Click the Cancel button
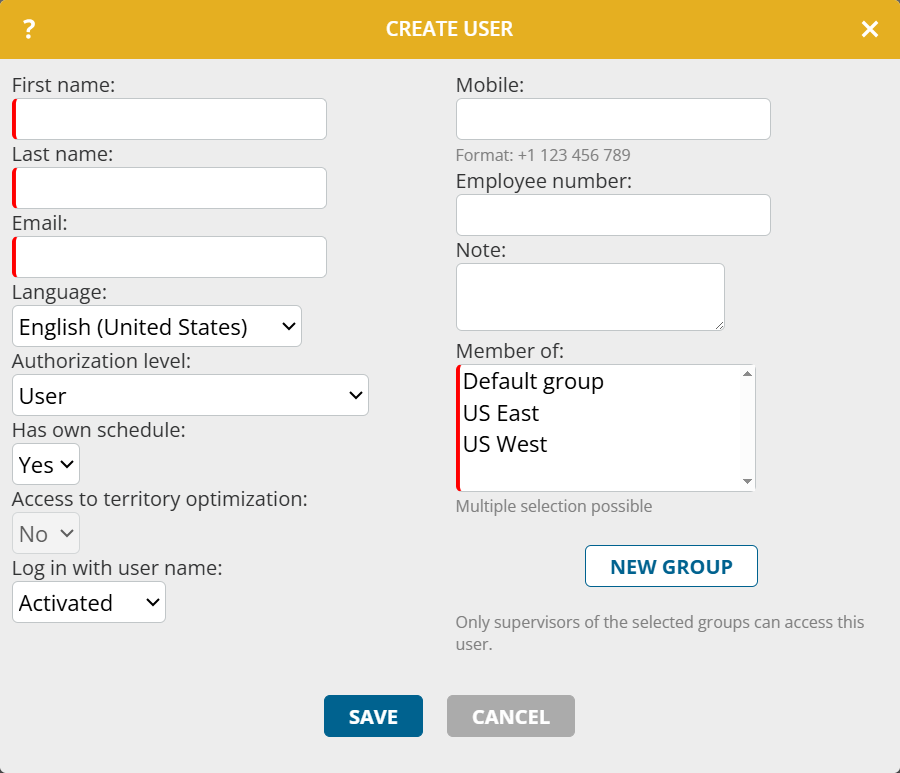 coord(510,716)
